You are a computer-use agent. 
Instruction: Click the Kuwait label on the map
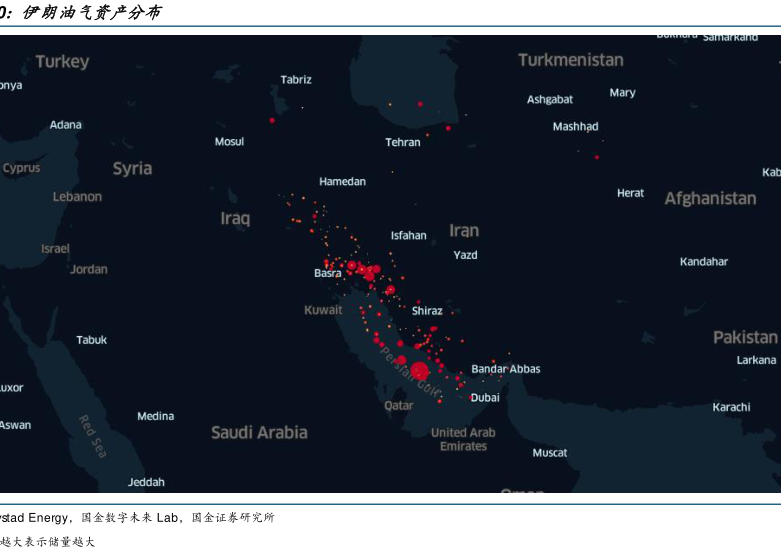pyautogui.click(x=323, y=310)
